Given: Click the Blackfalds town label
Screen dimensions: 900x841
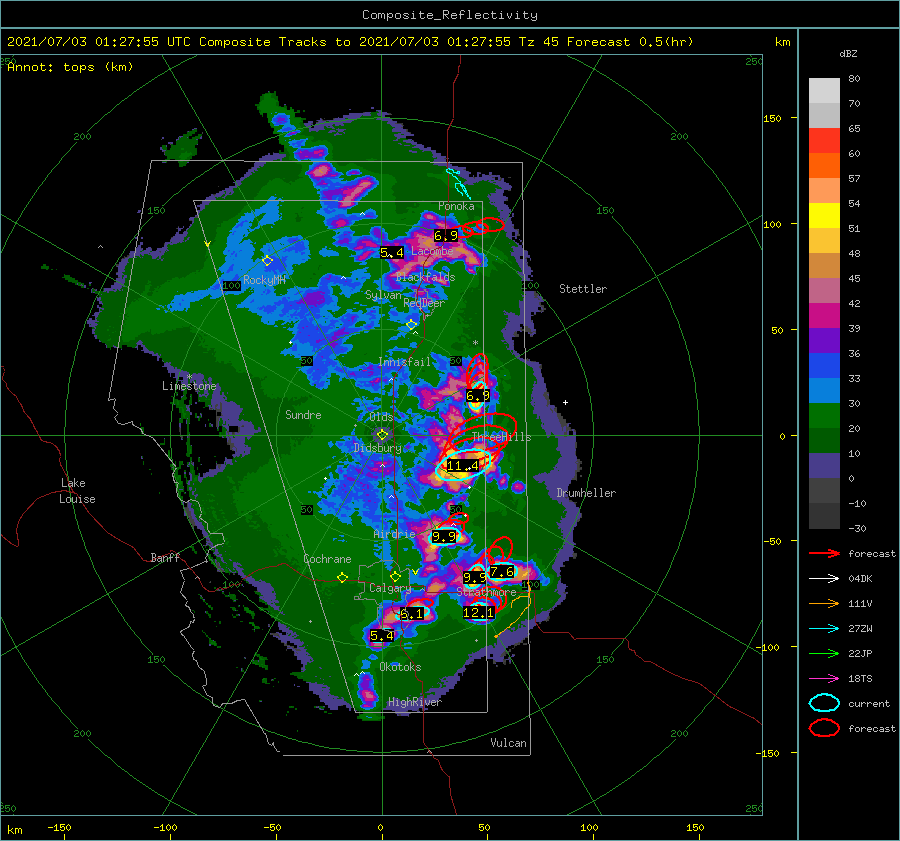Looking at the screenshot, I should [425, 277].
